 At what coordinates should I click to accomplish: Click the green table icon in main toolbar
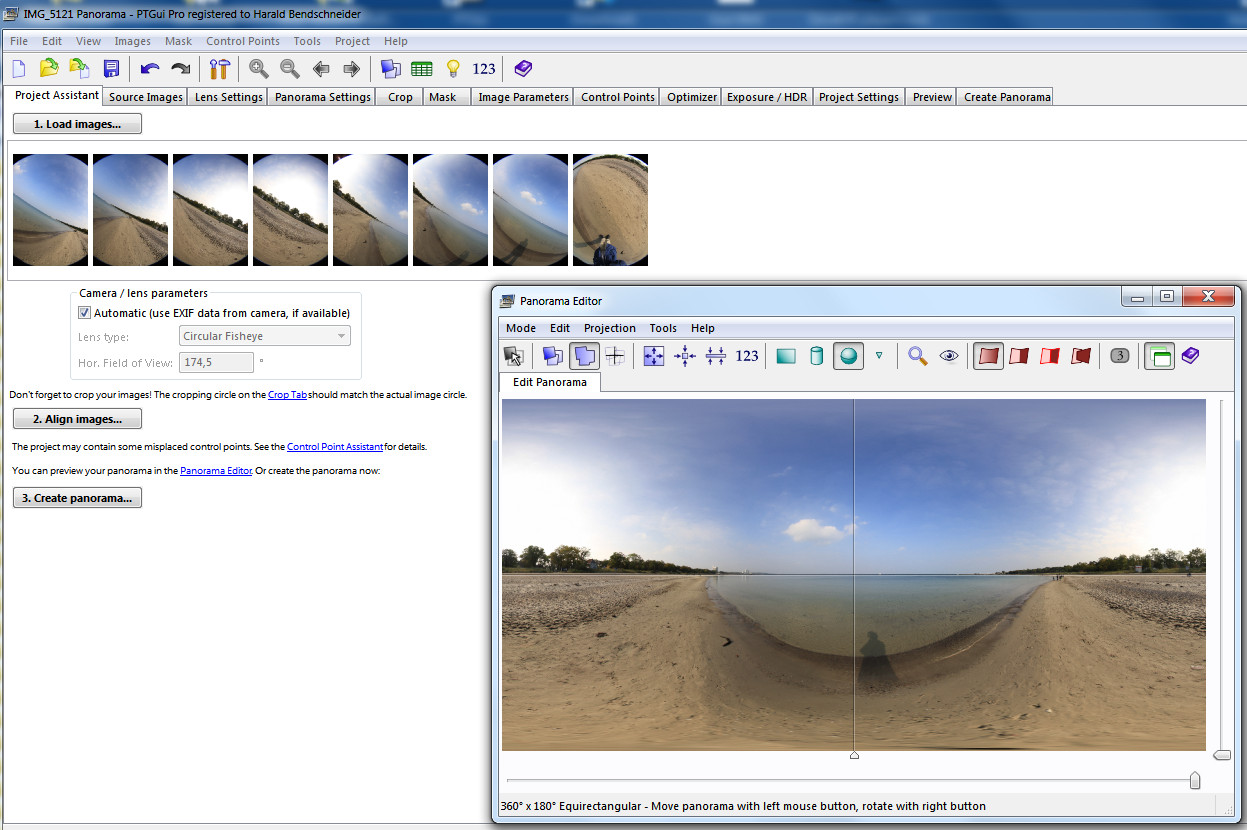click(421, 69)
